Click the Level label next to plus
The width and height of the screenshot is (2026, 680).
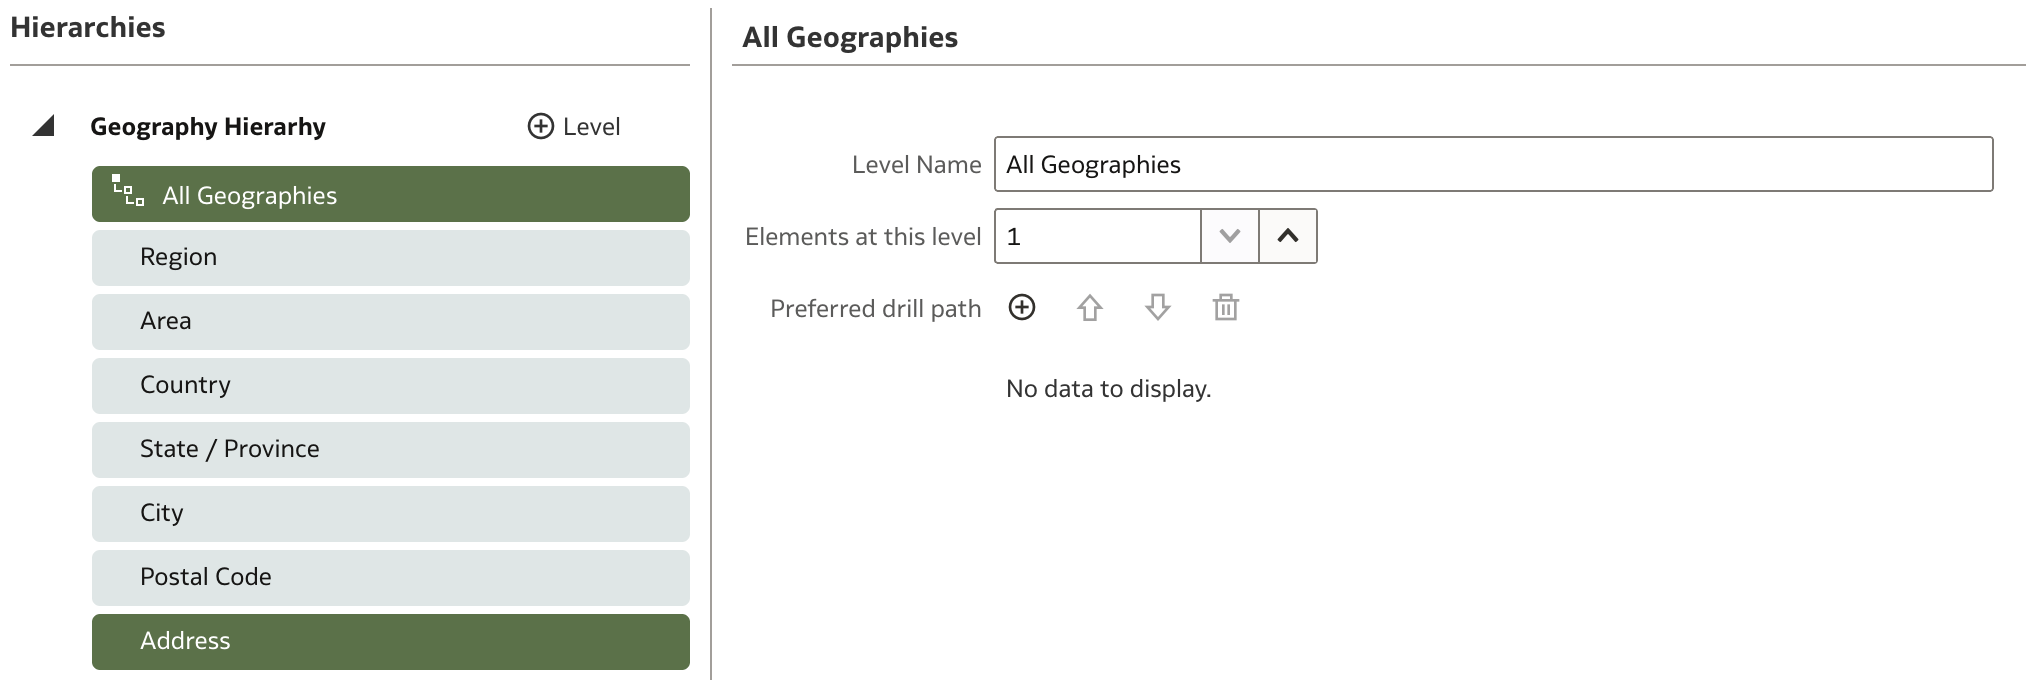tap(591, 126)
